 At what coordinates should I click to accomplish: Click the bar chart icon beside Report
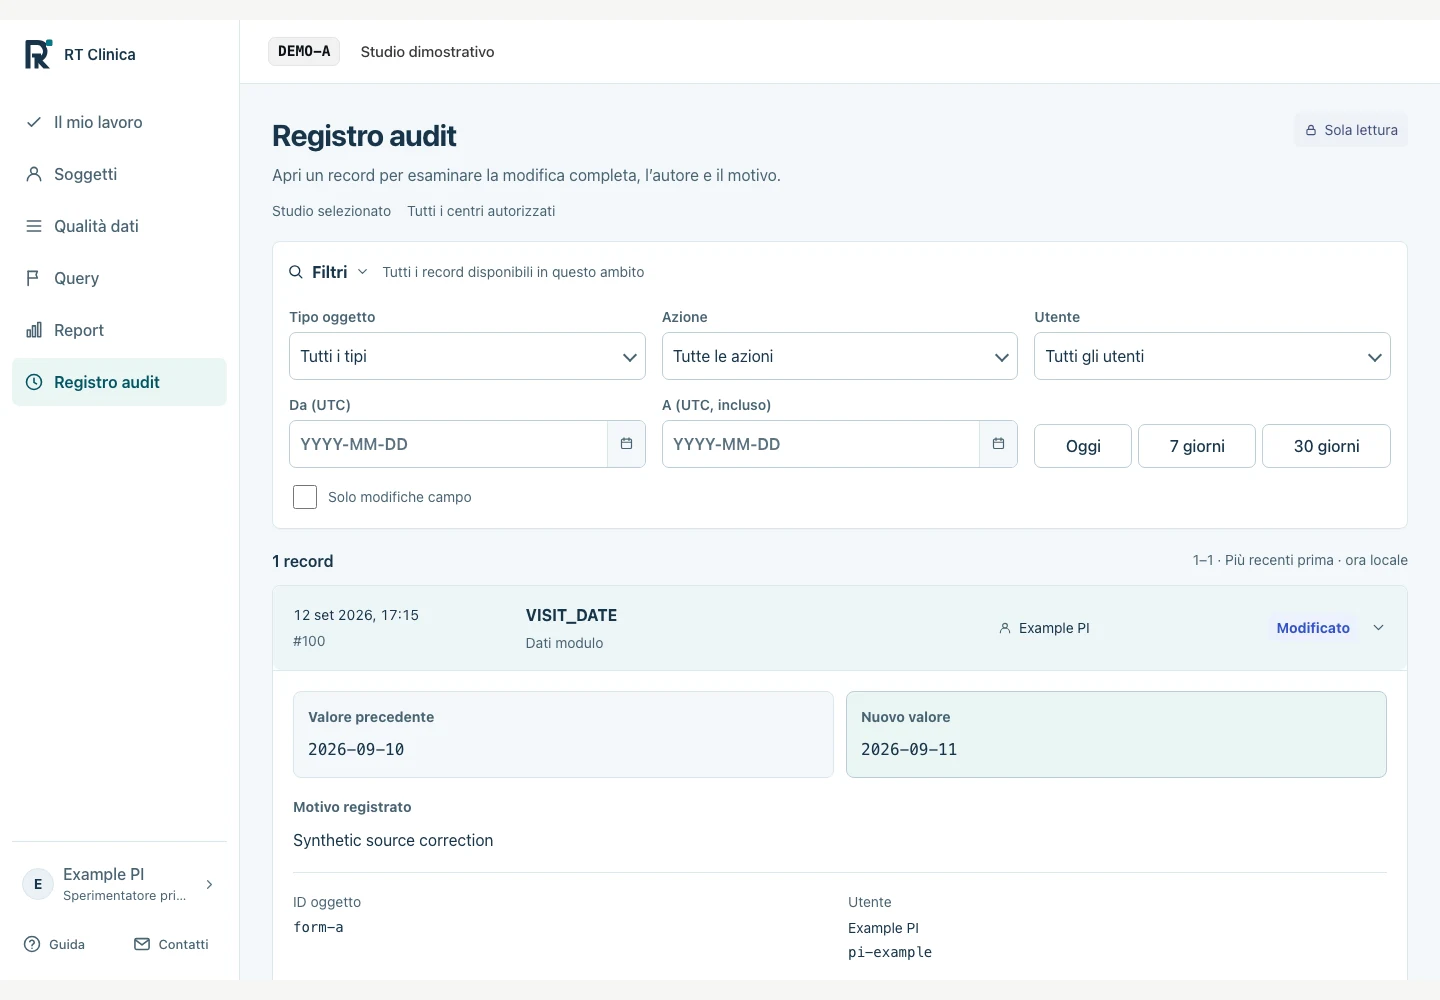34,330
